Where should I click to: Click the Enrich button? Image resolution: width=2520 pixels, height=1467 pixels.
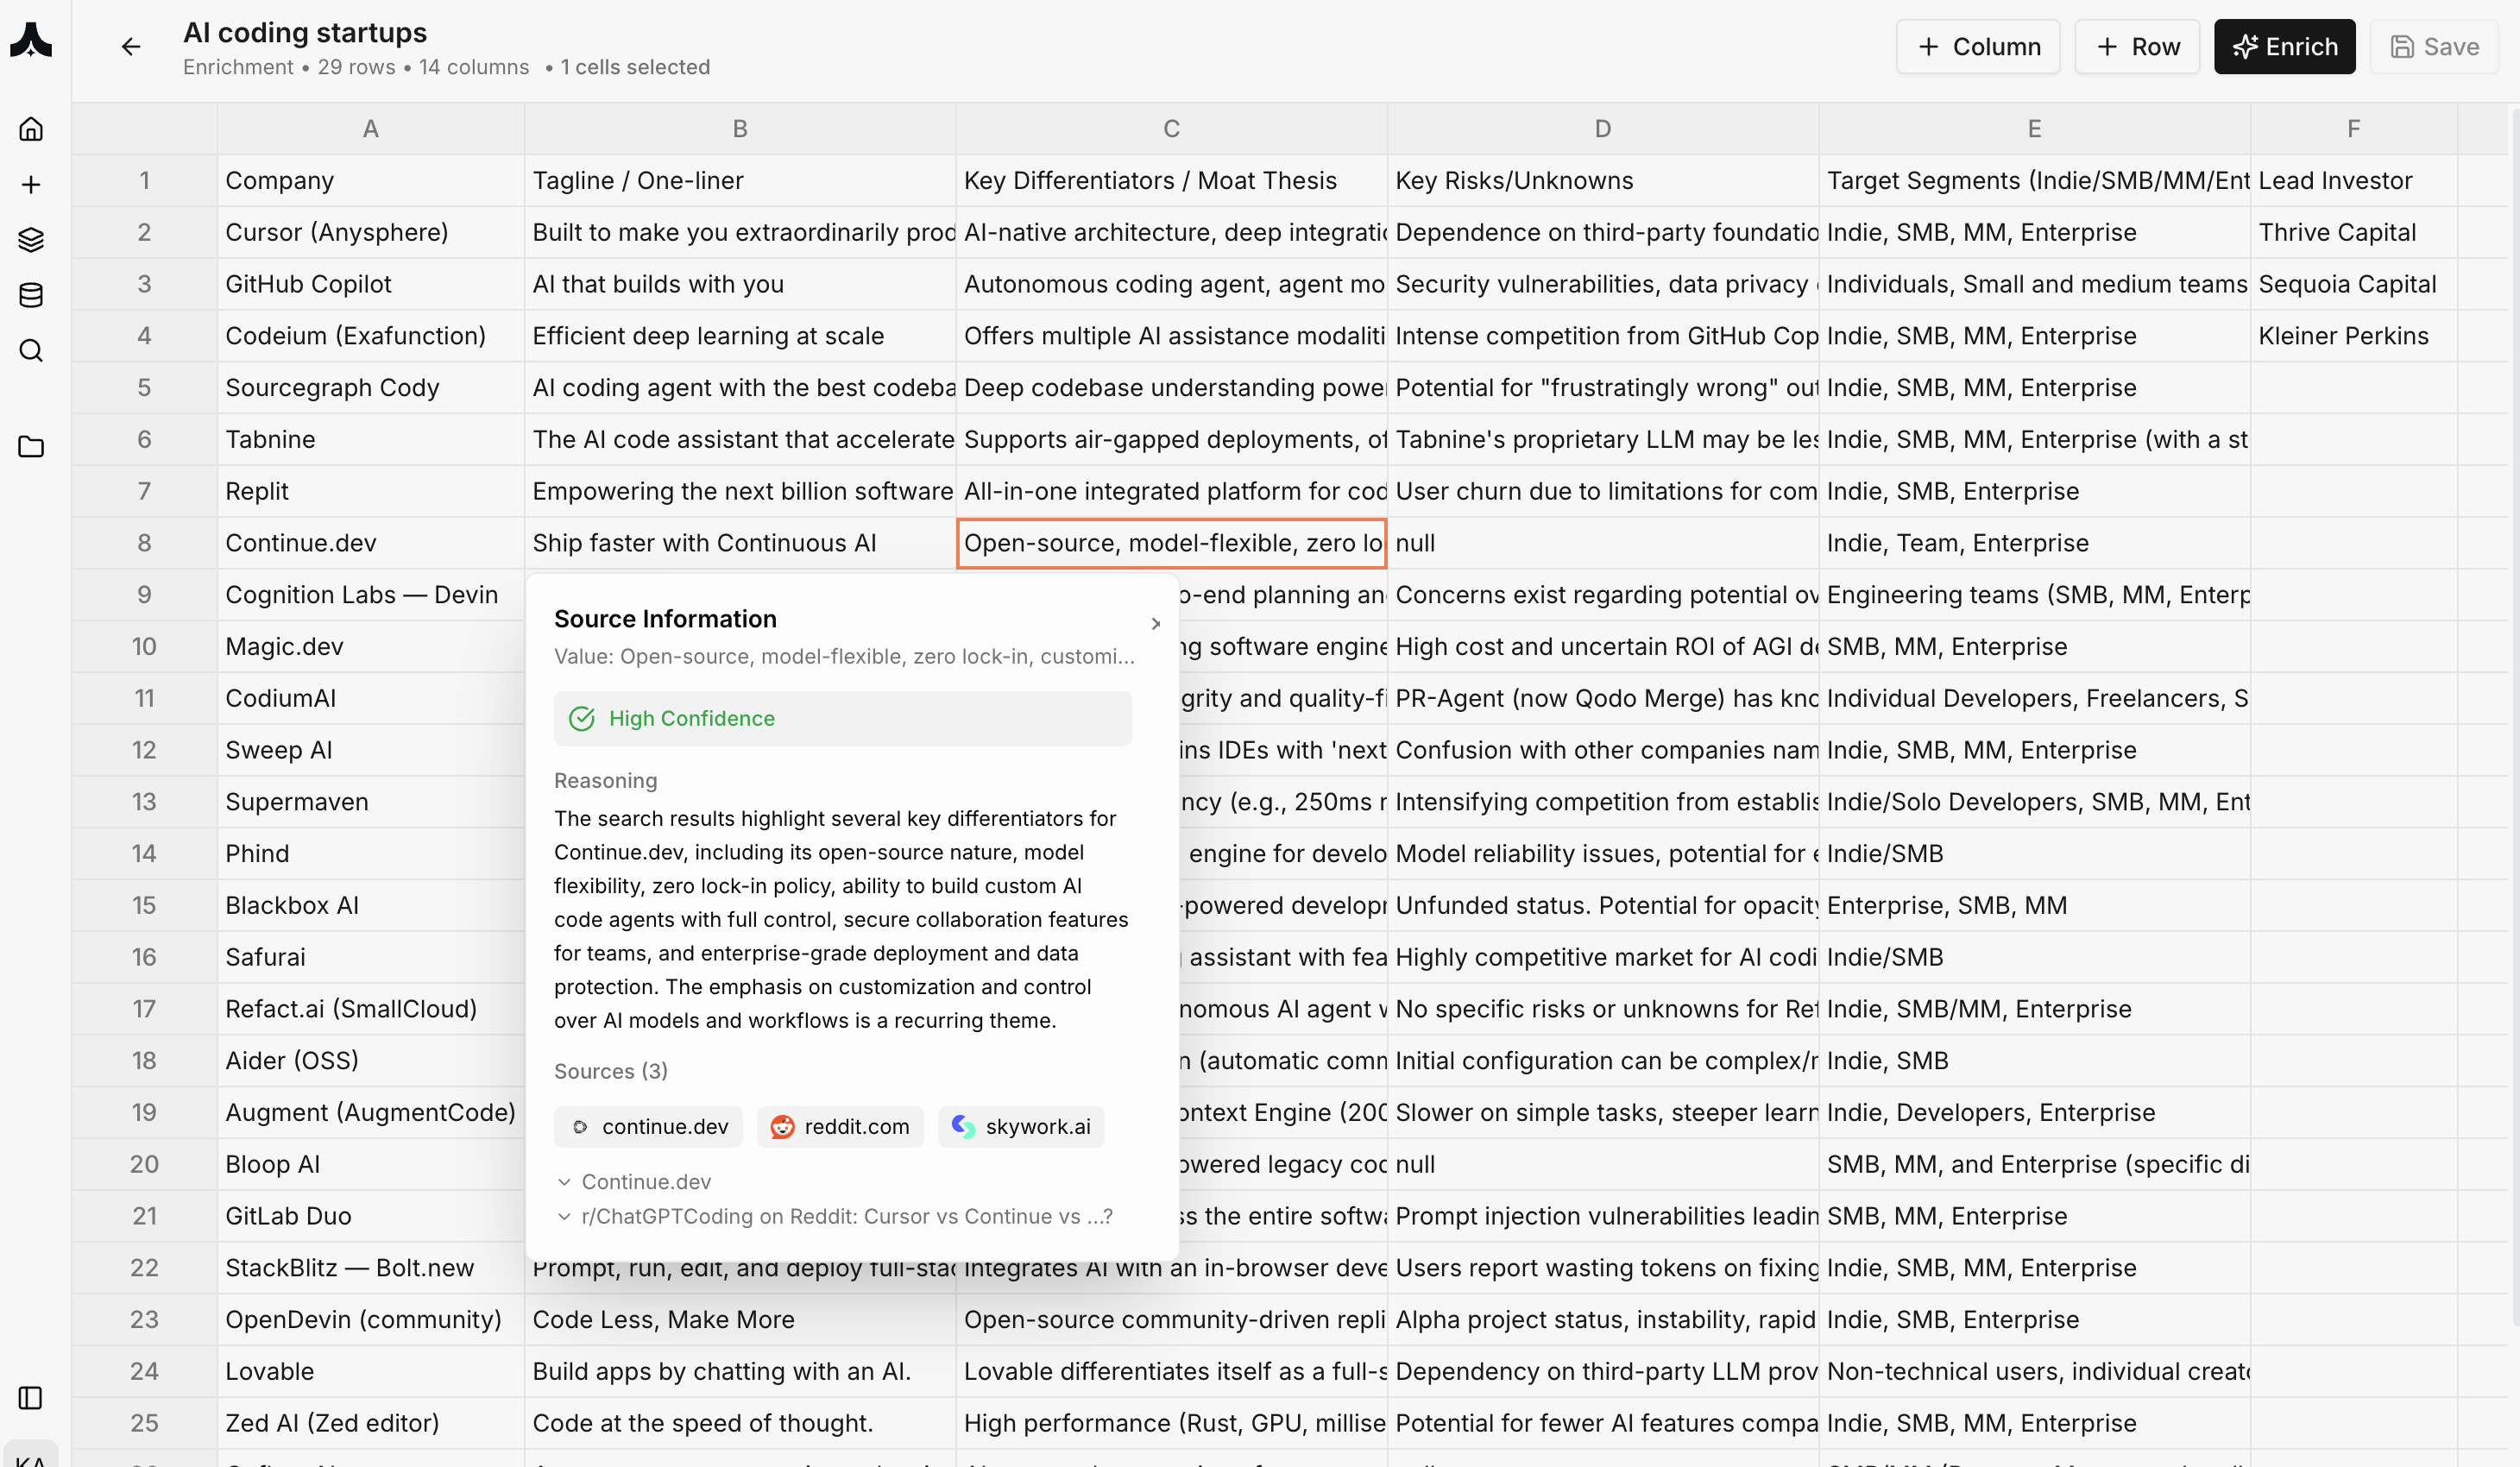click(x=2284, y=47)
